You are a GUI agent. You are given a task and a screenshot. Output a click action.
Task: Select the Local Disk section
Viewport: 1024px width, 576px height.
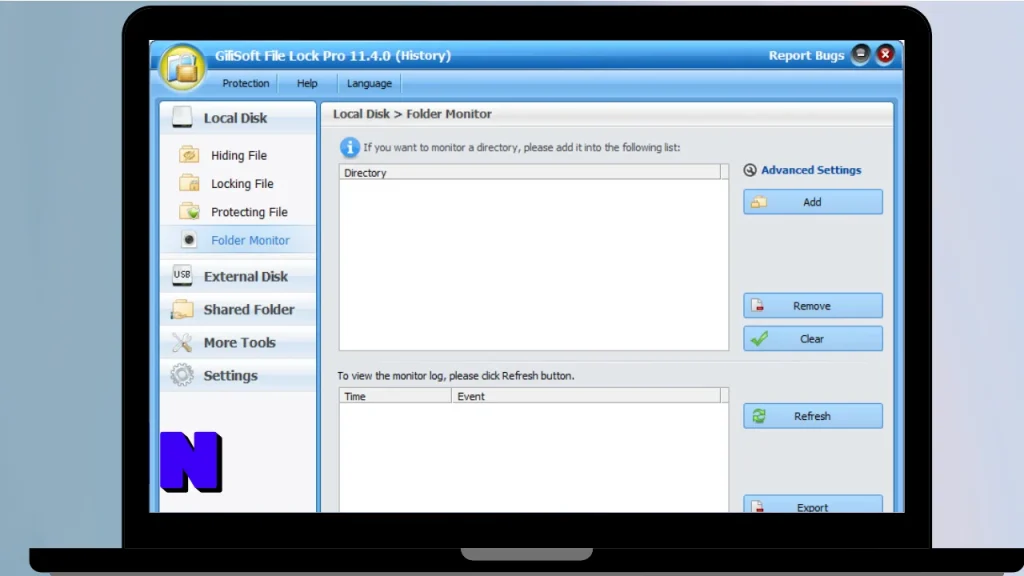click(238, 118)
